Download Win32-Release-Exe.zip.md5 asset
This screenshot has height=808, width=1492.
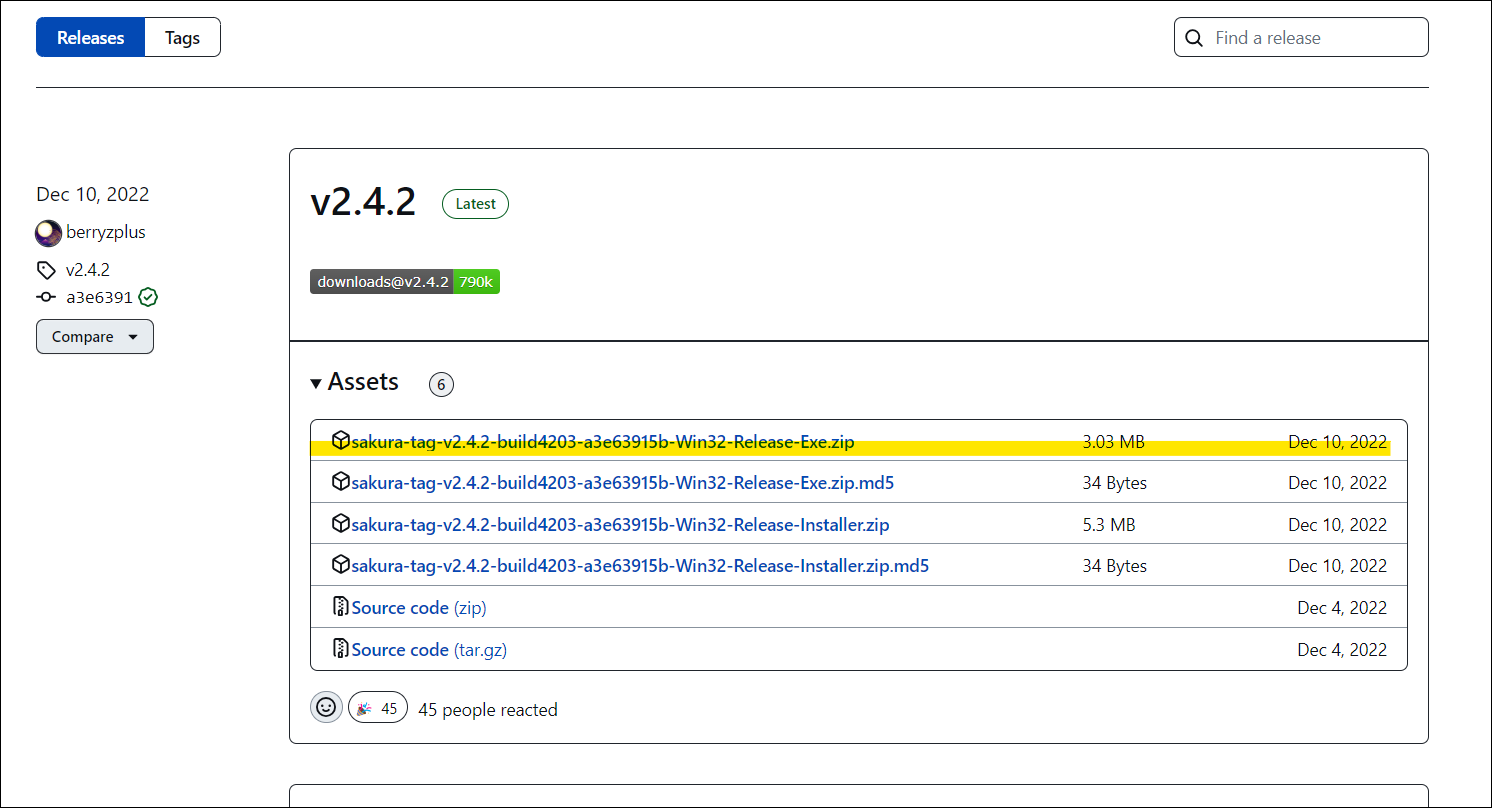point(623,483)
